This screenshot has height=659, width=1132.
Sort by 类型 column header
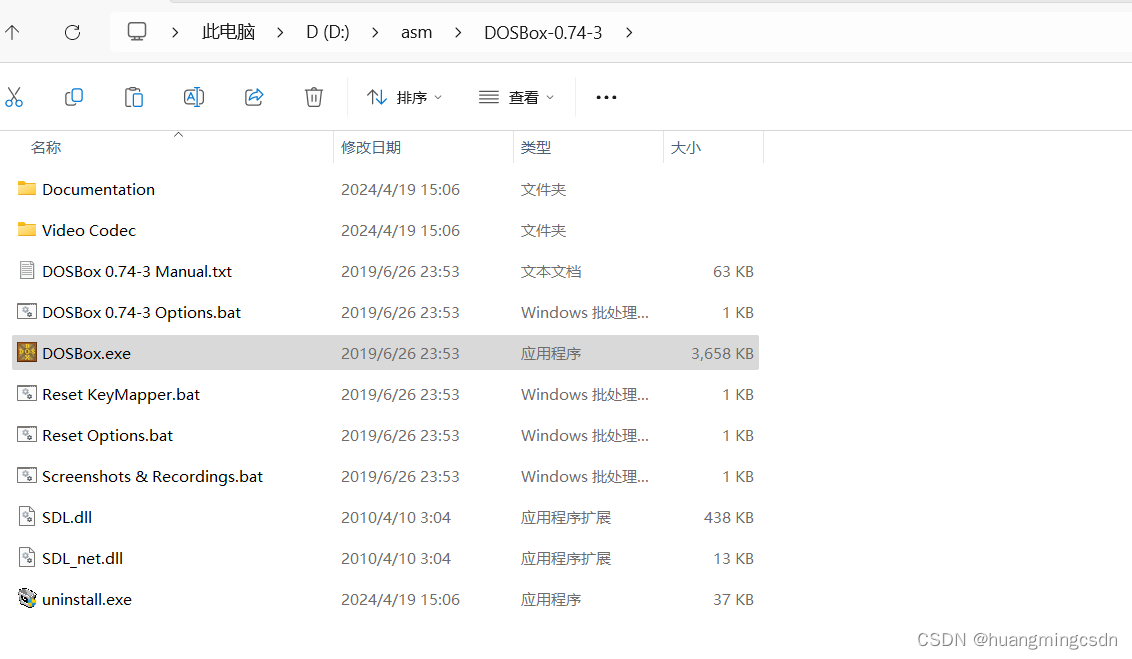coord(536,147)
